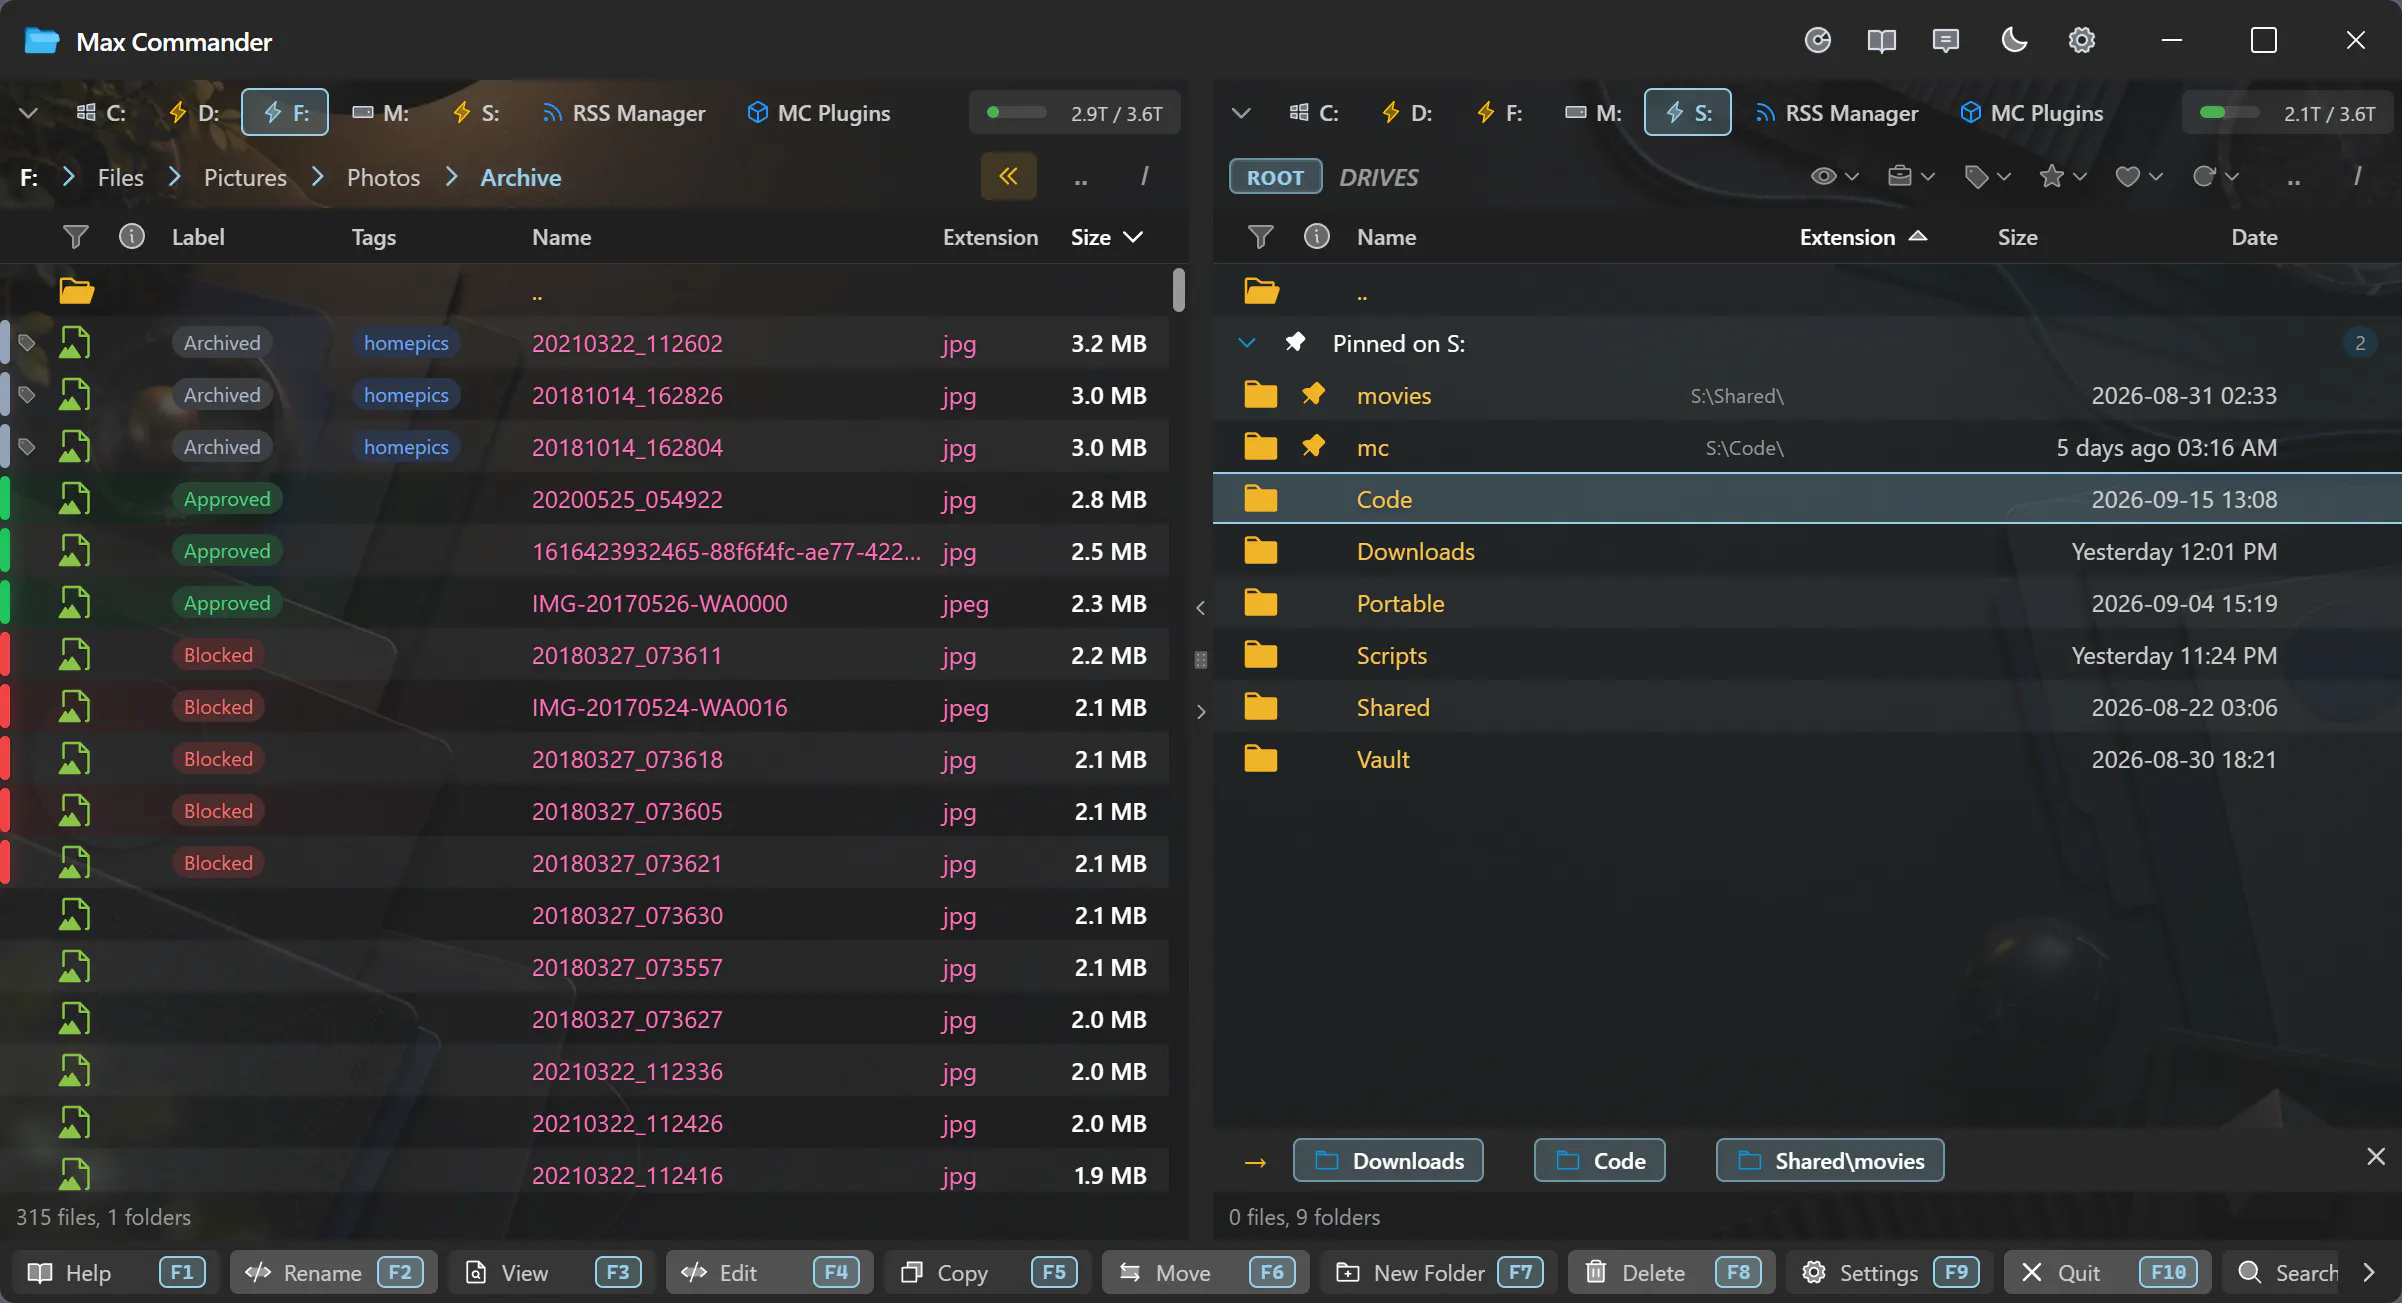
Task: Expand left panel drive list chevron
Action: click(x=29, y=113)
